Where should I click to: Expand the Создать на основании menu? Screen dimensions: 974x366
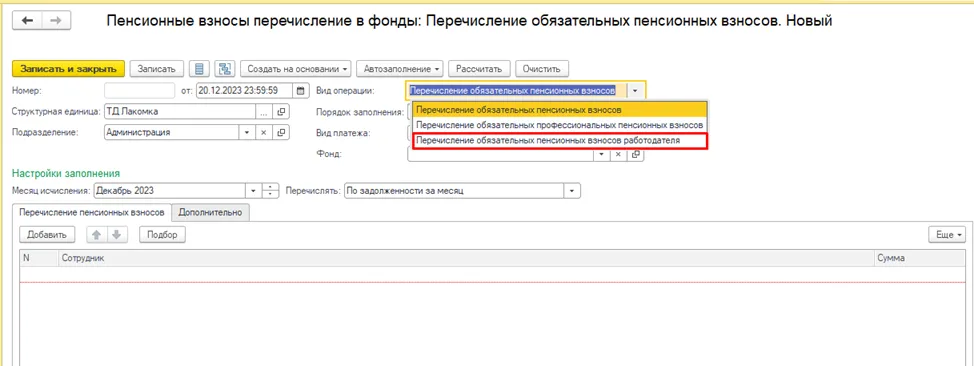[296, 69]
